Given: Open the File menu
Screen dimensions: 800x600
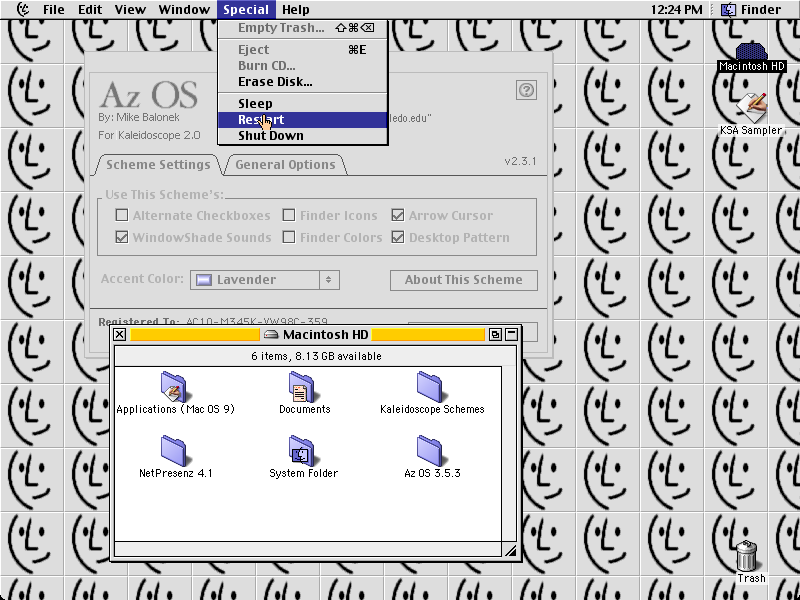Looking at the screenshot, I should click(x=54, y=9).
